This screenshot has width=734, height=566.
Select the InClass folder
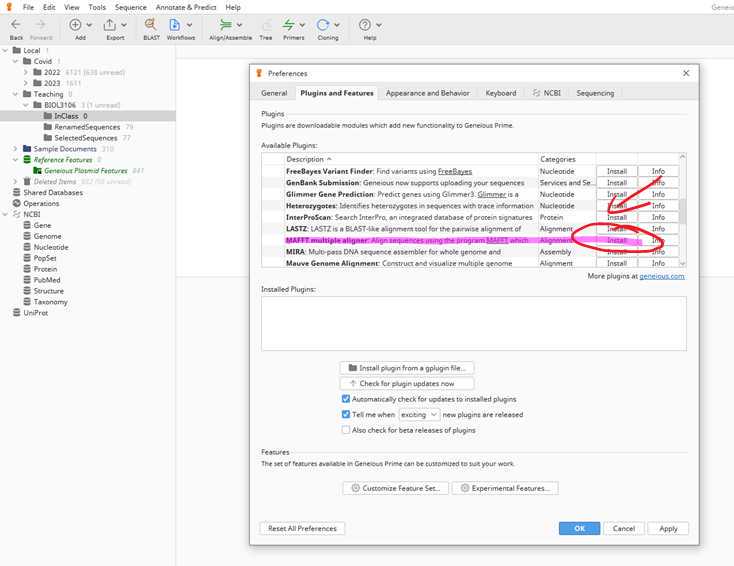[x=66, y=116]
